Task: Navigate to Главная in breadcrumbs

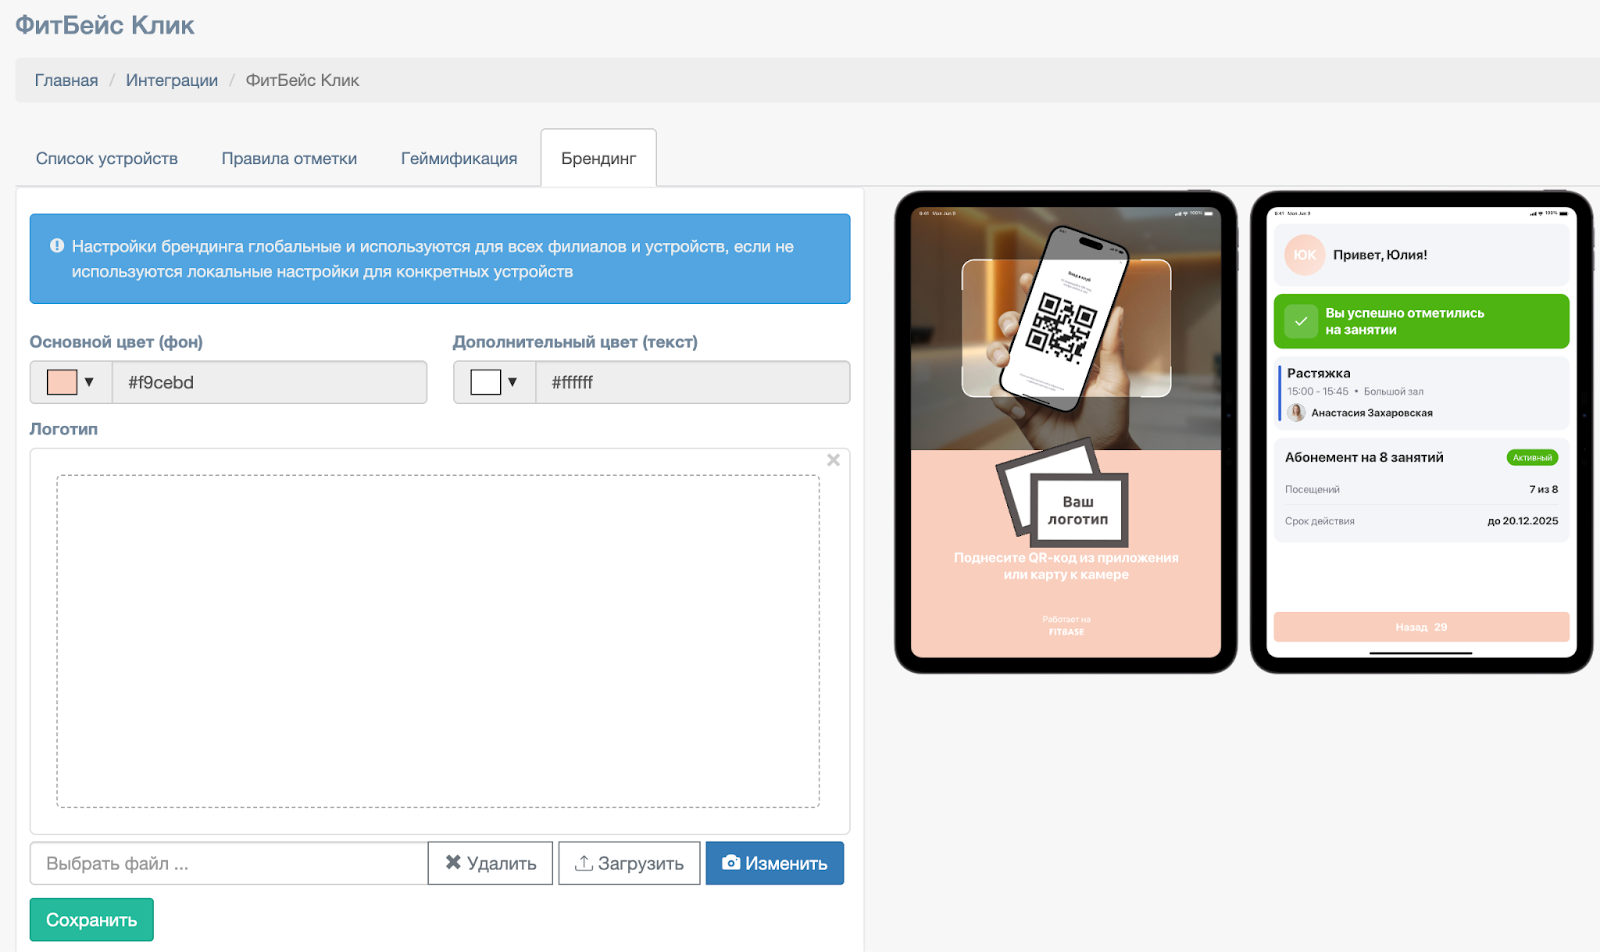Action: point(66,80)
